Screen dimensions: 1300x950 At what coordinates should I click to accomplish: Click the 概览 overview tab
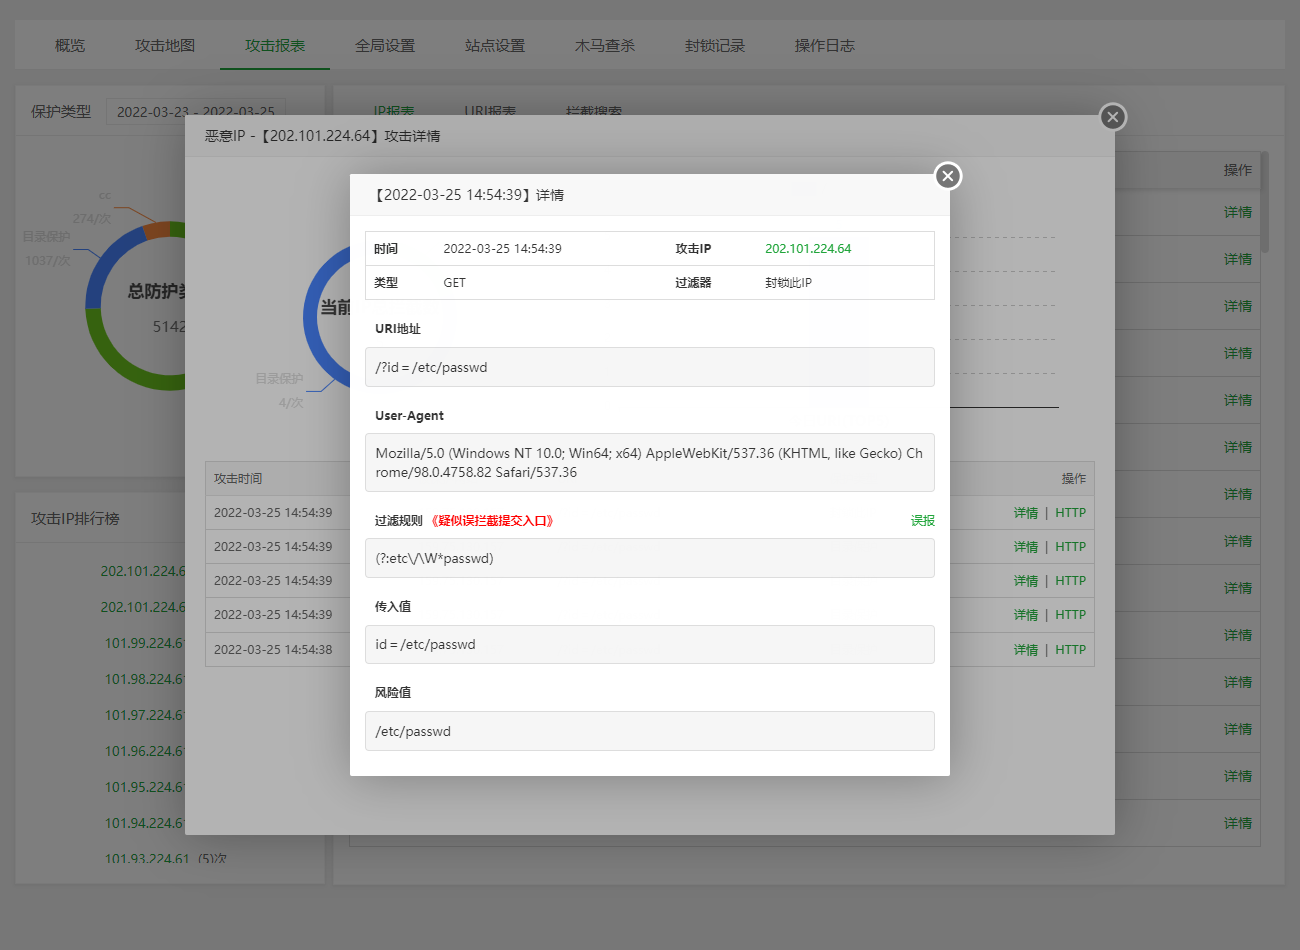click(70, 46)
